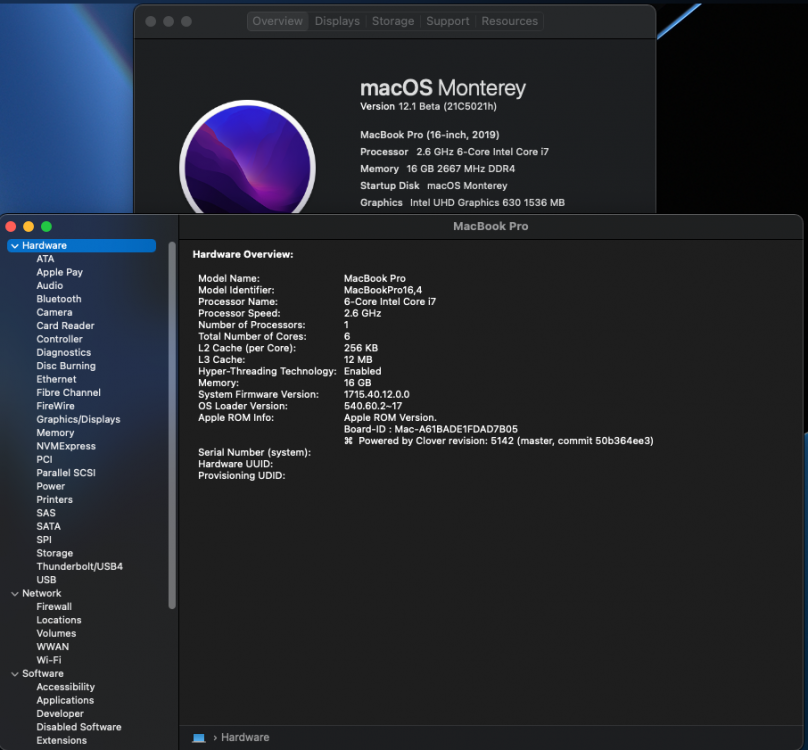This screenshot has height=750, width=808.
Task: Select Disc Burning in the sidebar
Action: pos(66,366)
